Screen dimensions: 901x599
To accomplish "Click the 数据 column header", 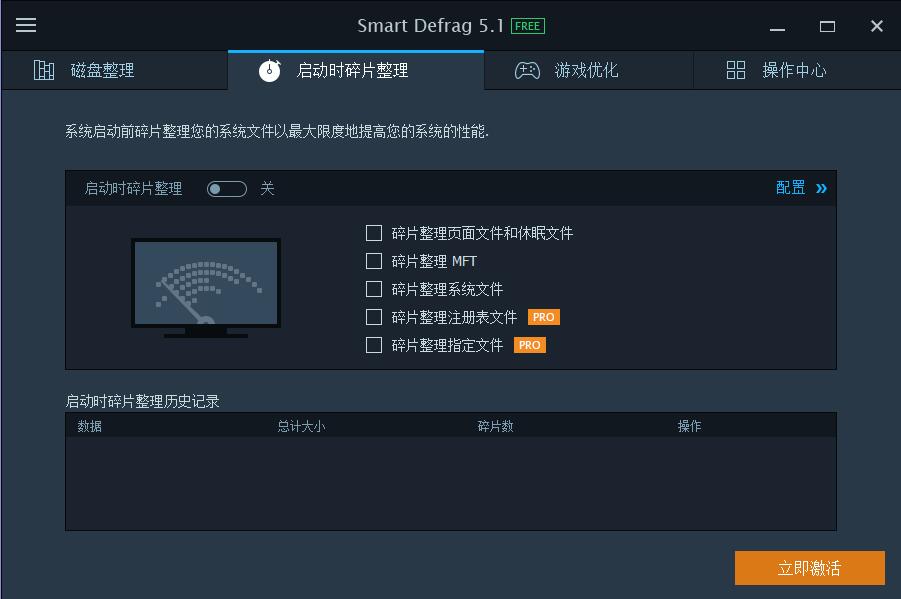I will pos(90,426).
